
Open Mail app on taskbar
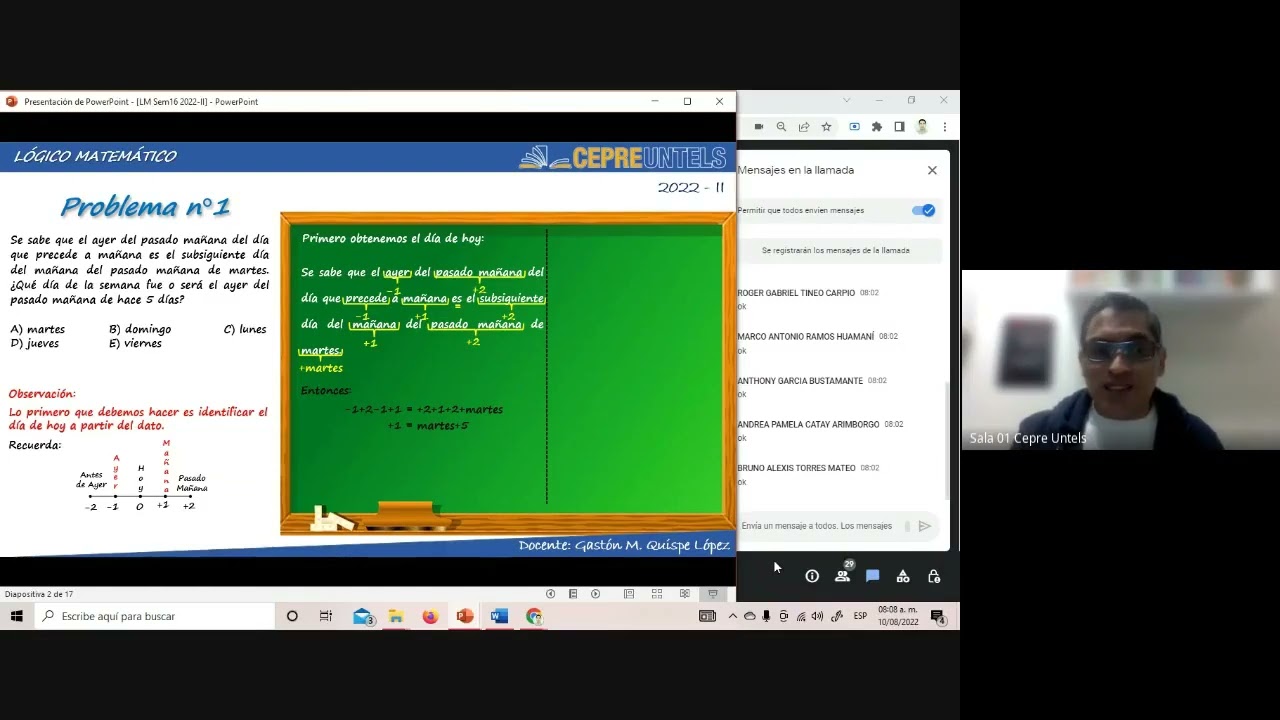[x=363, y=616]
